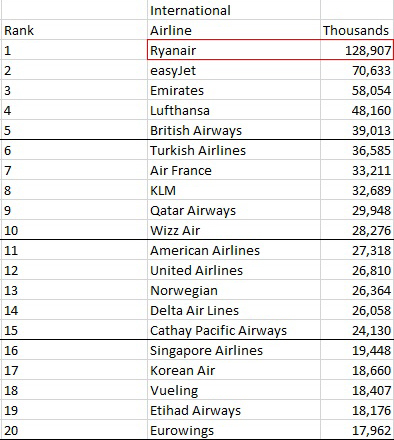This screenshot has width=394, height=440.
Task: Select the KLM cell
Action: click(x=234, y=190)
